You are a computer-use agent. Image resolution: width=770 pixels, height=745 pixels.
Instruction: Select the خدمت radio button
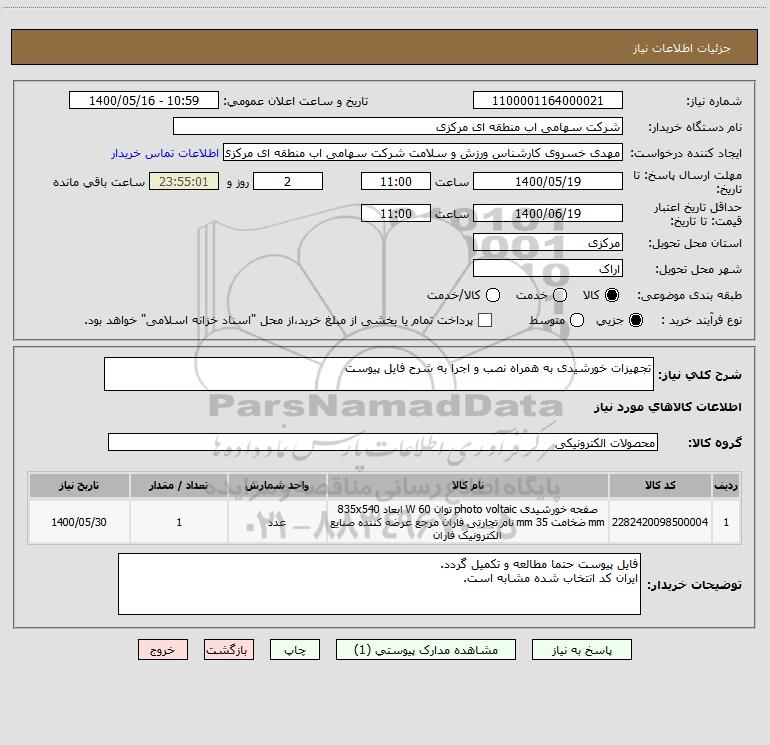560,295
